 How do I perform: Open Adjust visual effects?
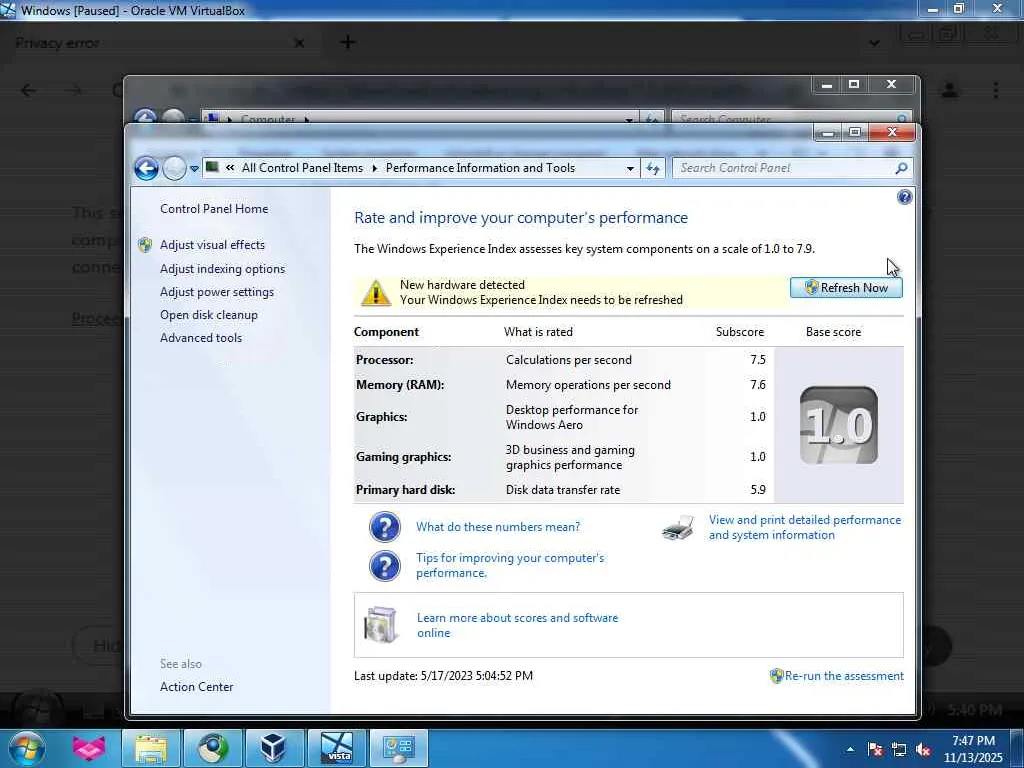tap(212, 244)
